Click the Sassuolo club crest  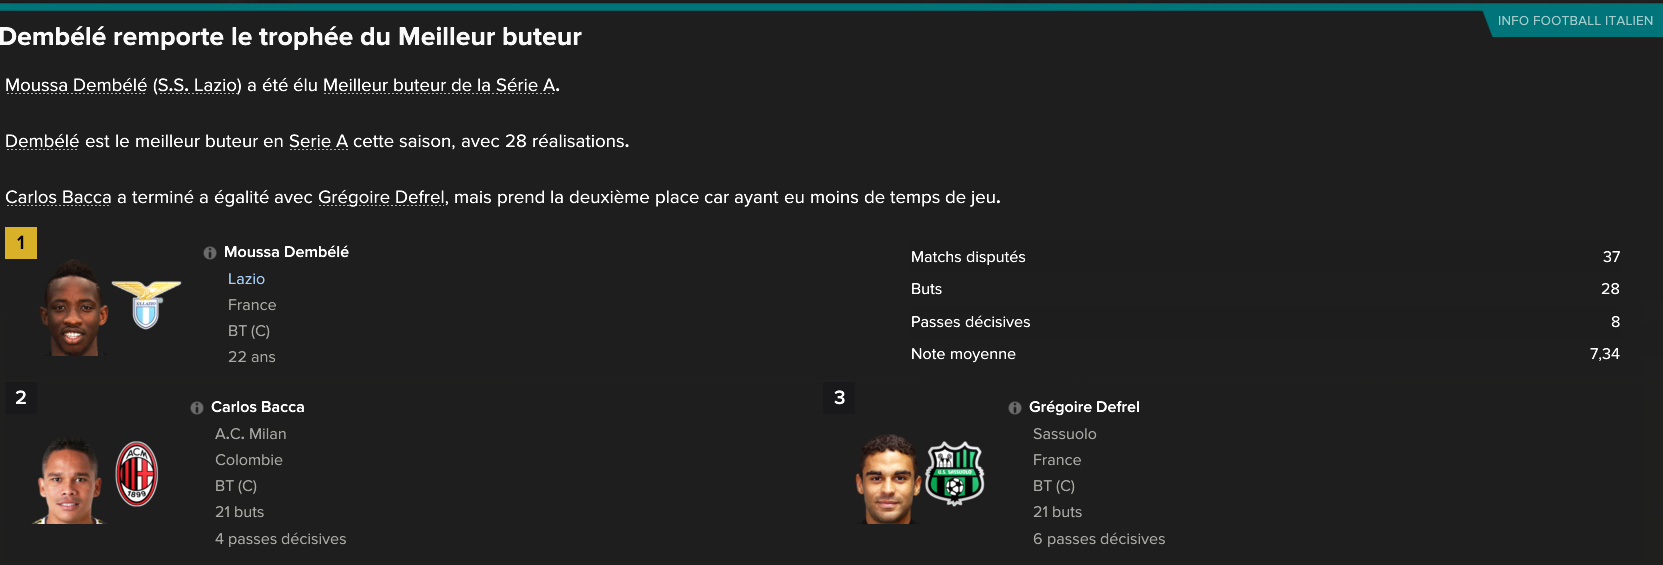coord(955,473)
